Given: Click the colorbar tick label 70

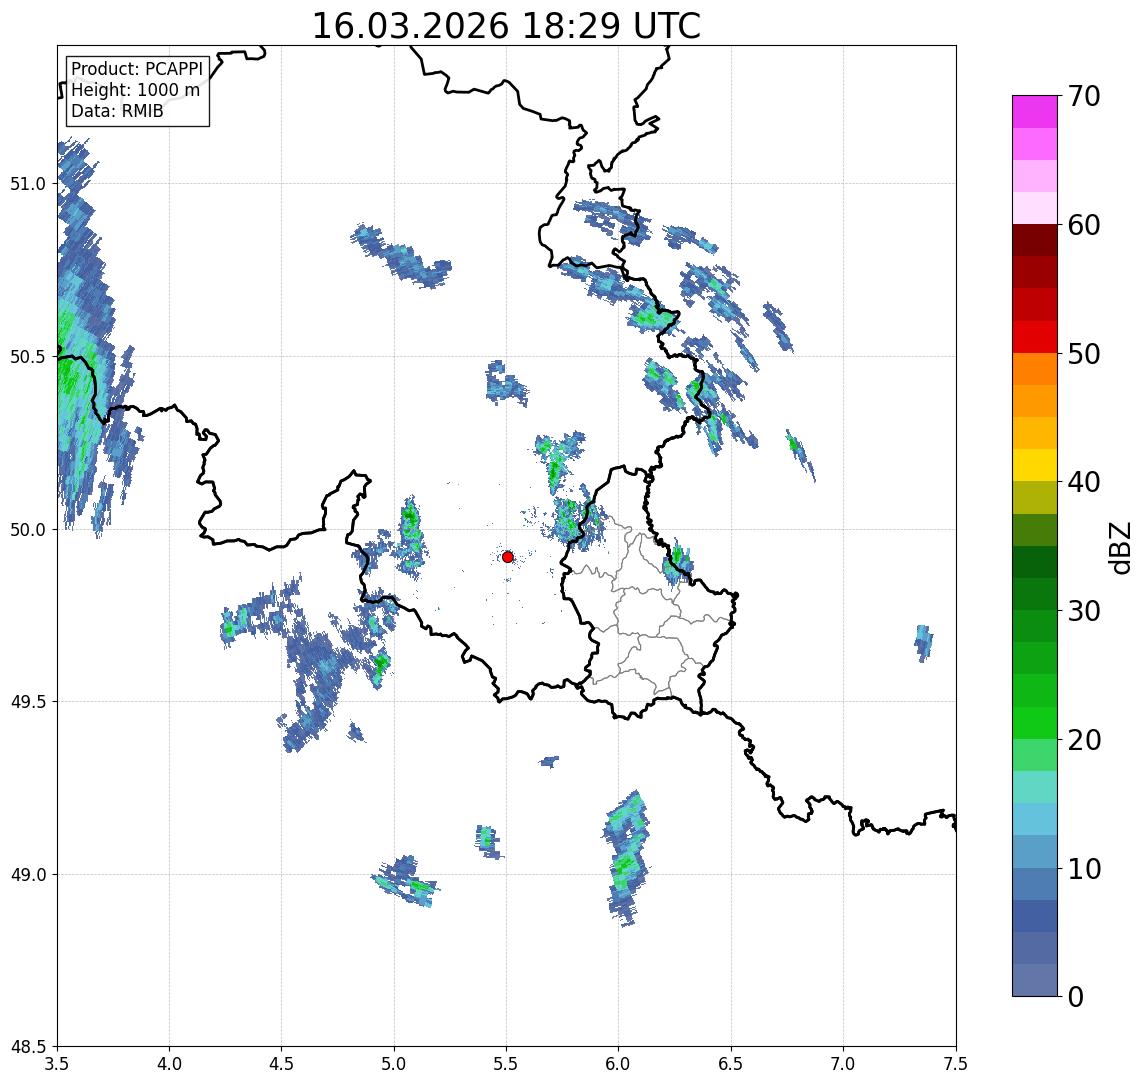Looking at the screenshot, I should [1084, 96].
